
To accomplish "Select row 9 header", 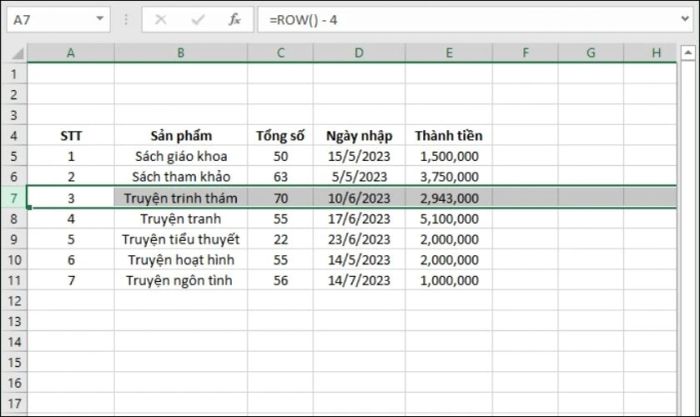I will click(14, 239).
